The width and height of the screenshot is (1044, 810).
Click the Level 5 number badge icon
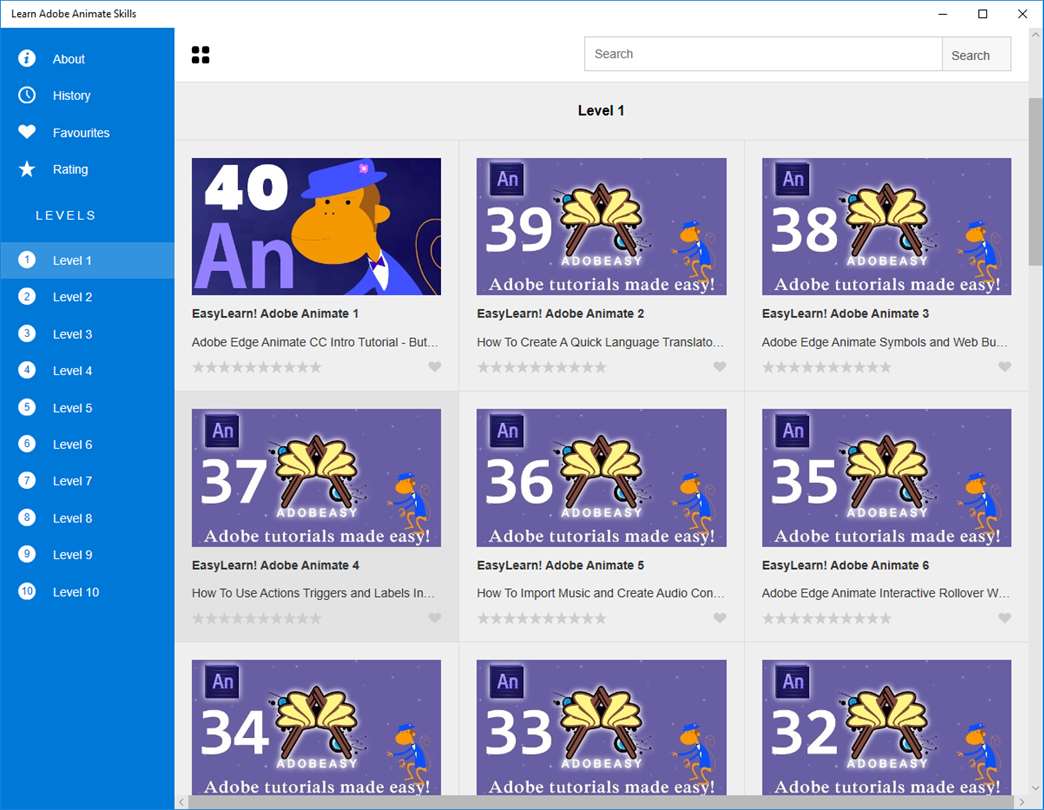pyautogui.click(x=27, y=407)
